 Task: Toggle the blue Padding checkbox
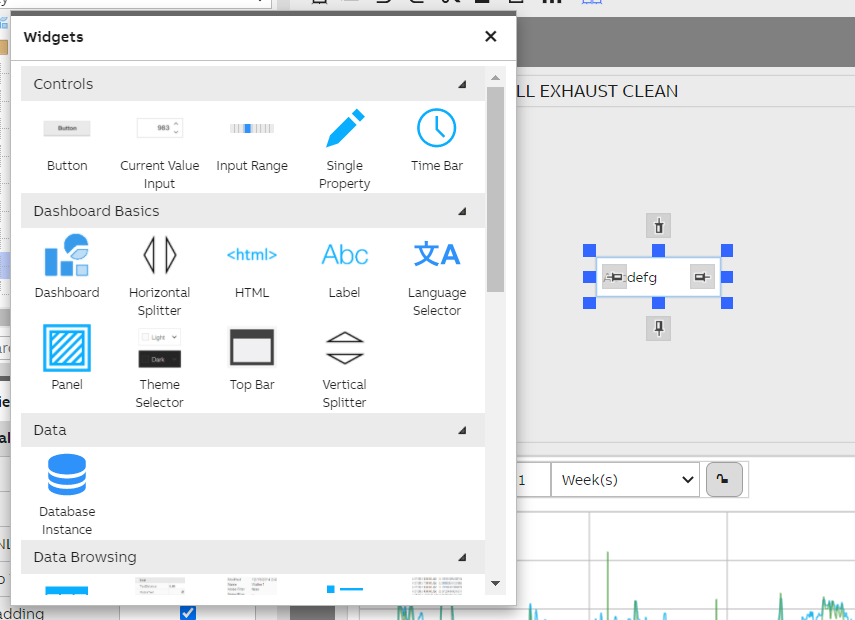coord(187,614)
